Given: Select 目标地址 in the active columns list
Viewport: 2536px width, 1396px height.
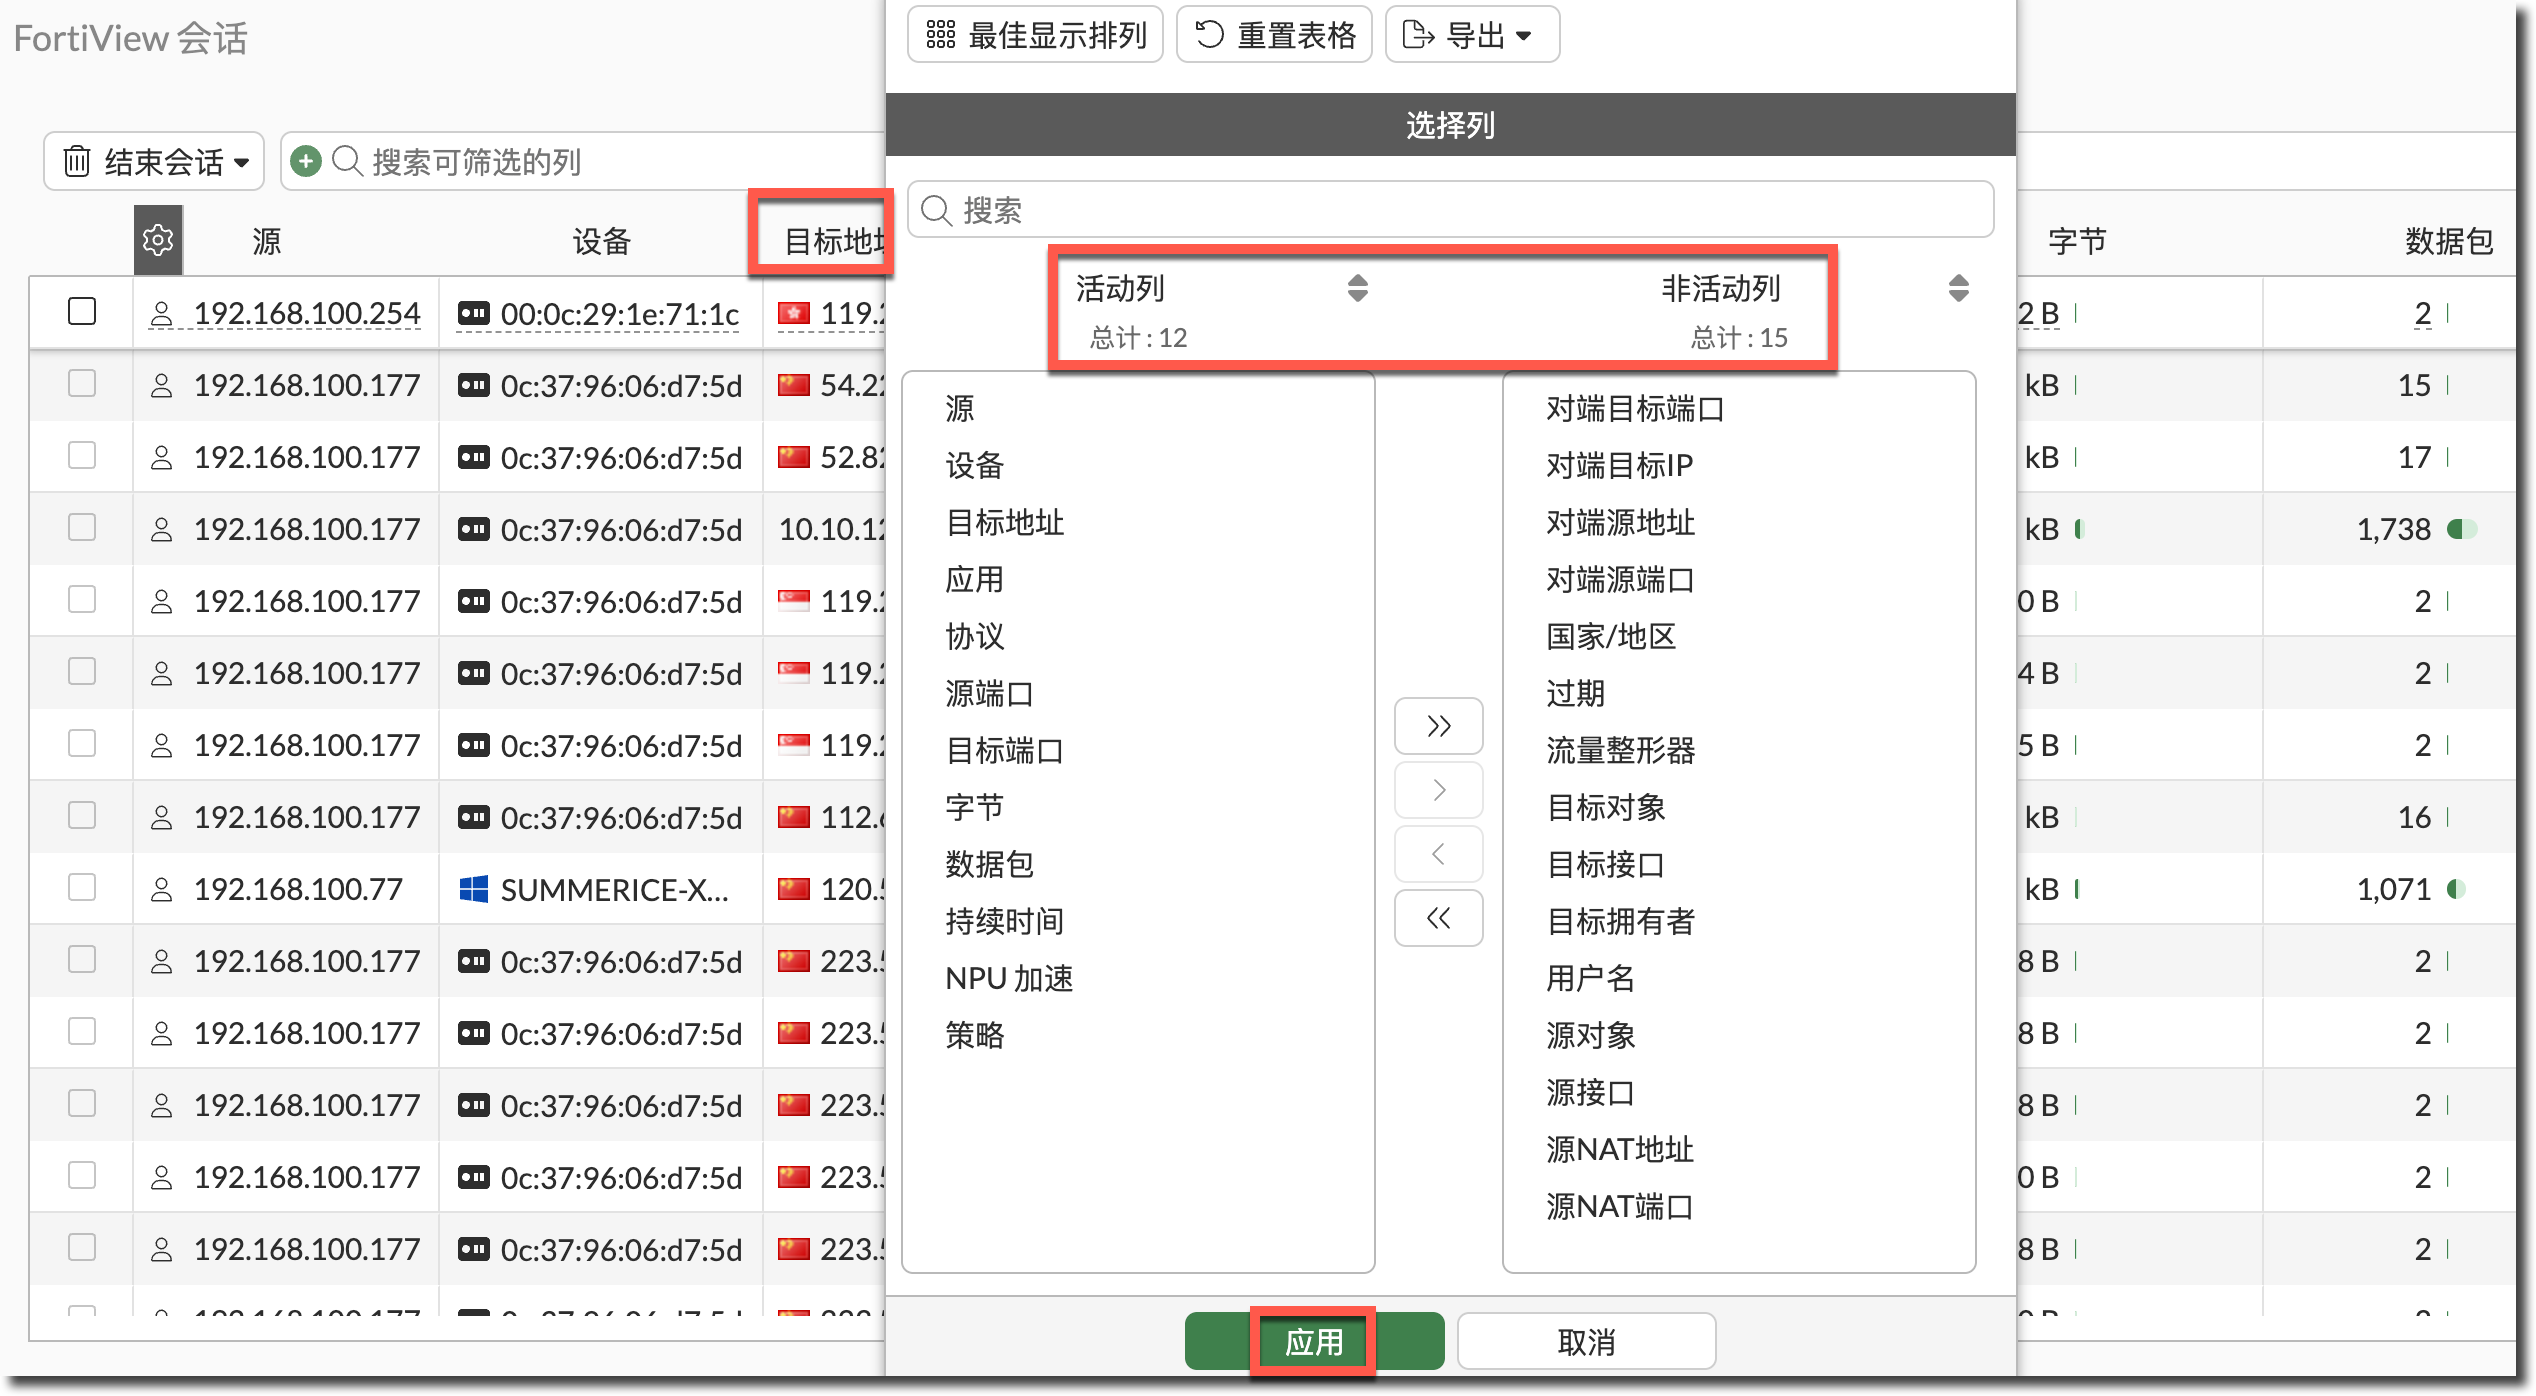Looking at the screenshot, I should pyautogui.click(x=1005, y=522).
